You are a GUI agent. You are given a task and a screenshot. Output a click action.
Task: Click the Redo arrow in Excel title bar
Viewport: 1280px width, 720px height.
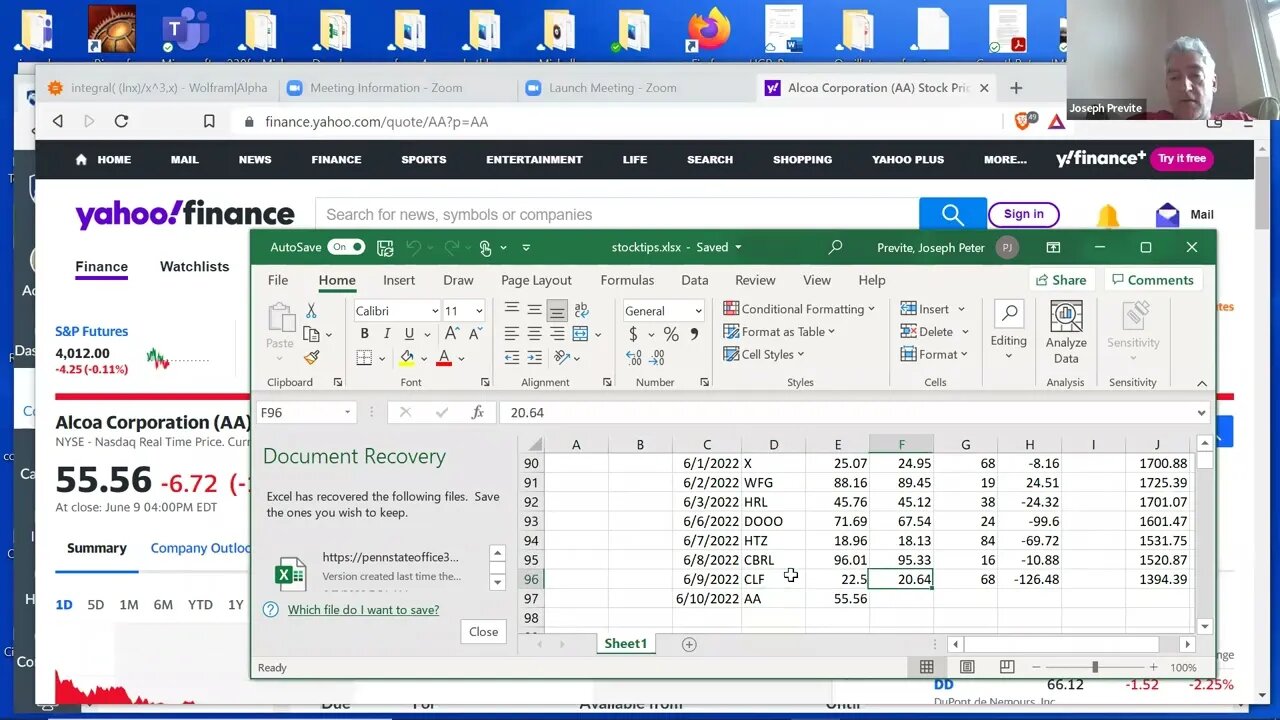451,247
